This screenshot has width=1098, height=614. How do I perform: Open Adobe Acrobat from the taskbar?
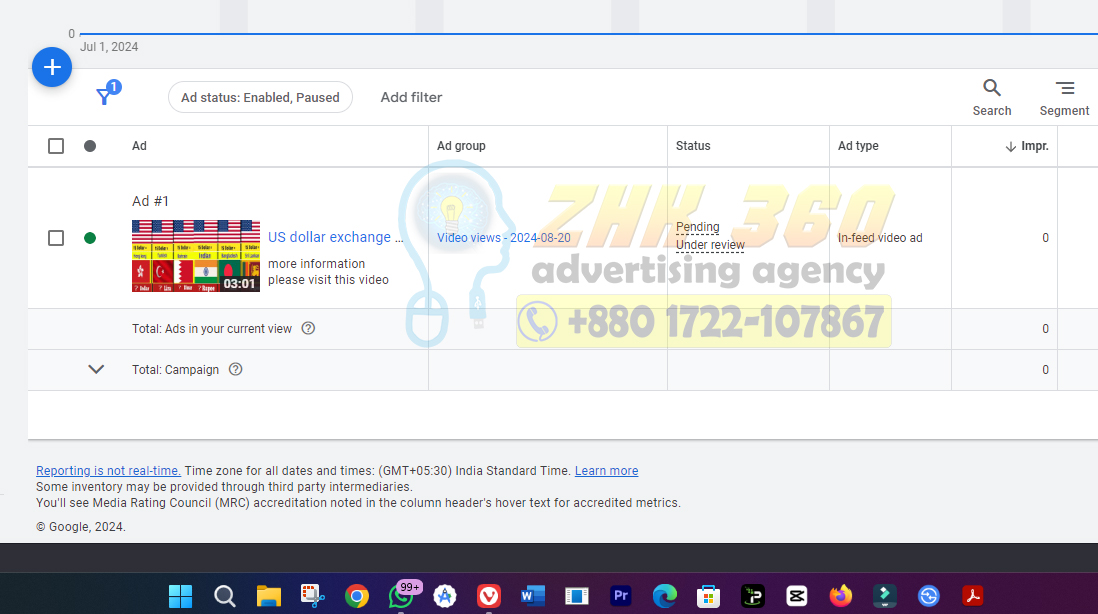point(973,596)
